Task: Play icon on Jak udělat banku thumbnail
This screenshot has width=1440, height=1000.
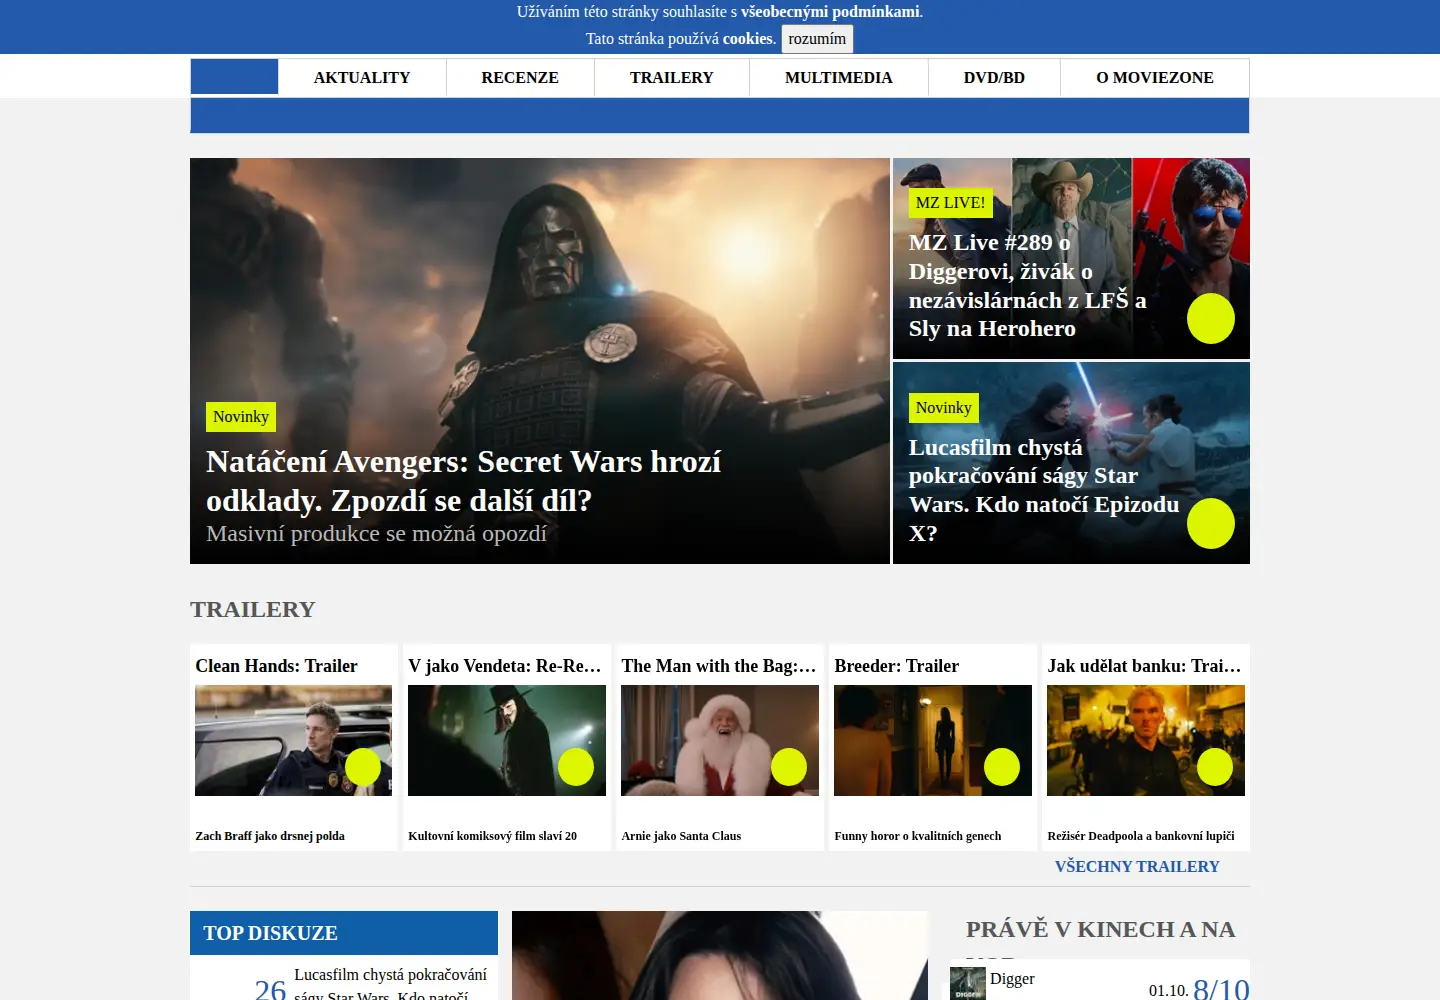Action: coord(1215,767)
